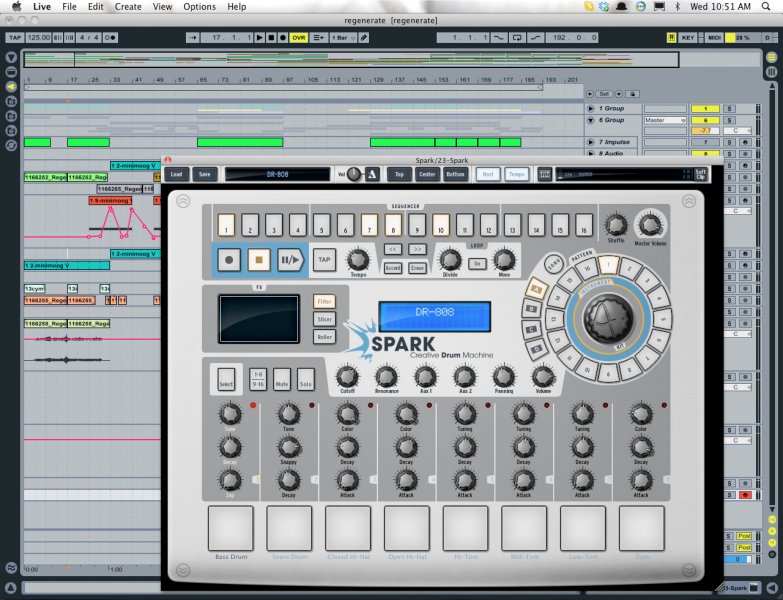Open the View menu
This screenshot has width=783, height=600.
(162, 6)
